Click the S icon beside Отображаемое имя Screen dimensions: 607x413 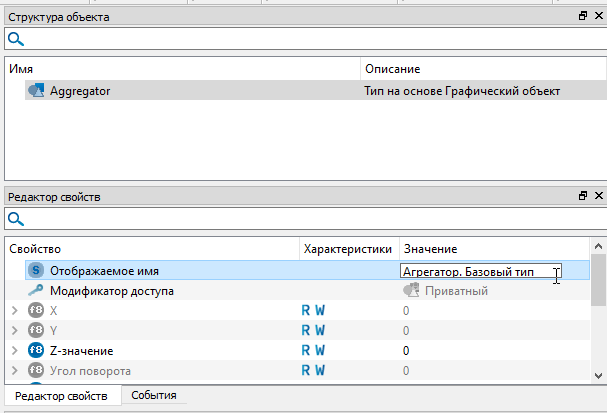[x=36, y=271]
